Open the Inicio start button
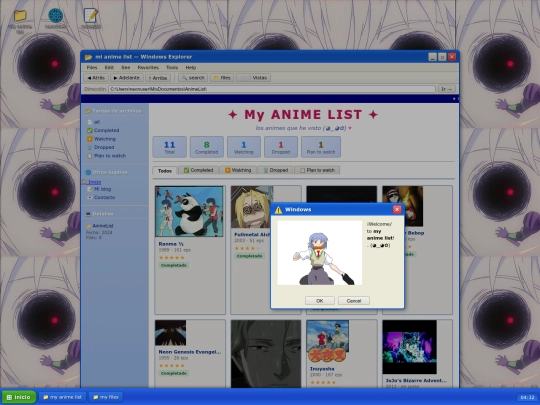The width and height of the screenshot is (540, 405). pos(19,397)
